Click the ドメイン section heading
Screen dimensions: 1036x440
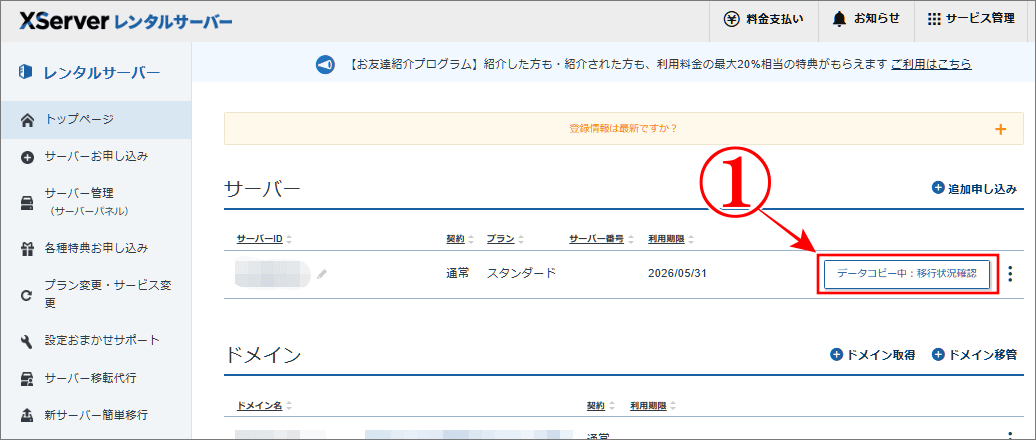click(263, 355)
